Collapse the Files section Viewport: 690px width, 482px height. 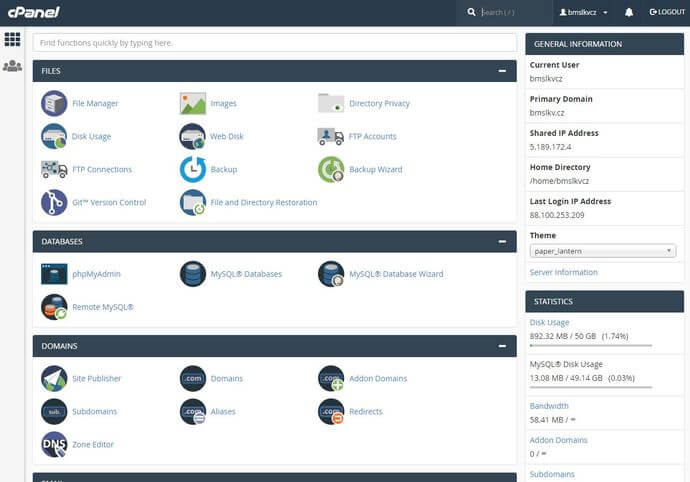[x=502, y=71]
